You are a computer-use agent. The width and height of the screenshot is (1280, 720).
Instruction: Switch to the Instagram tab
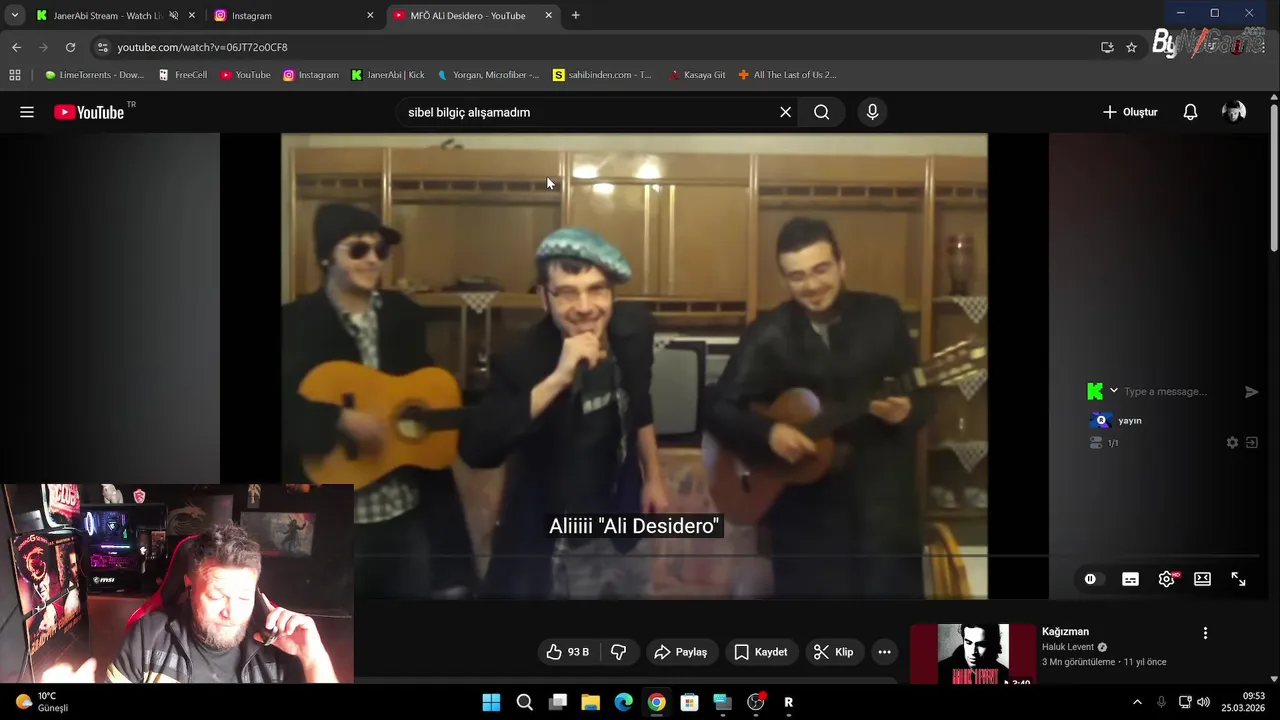coord(285,16)
